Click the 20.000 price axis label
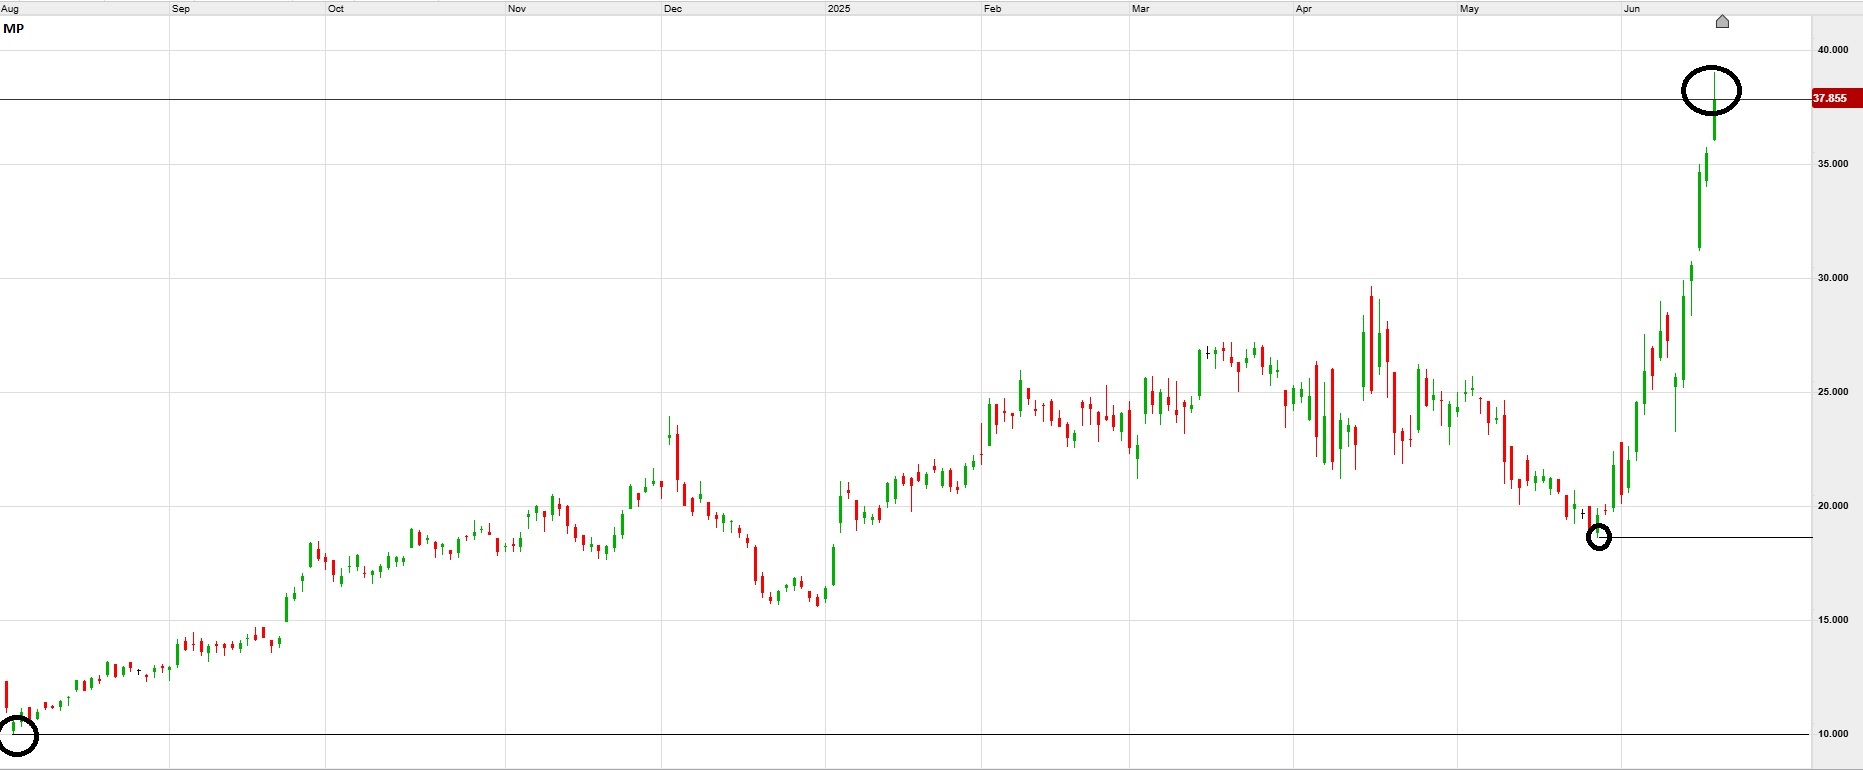This screenshot has width=1863, height=770. tap(1833, 506)
